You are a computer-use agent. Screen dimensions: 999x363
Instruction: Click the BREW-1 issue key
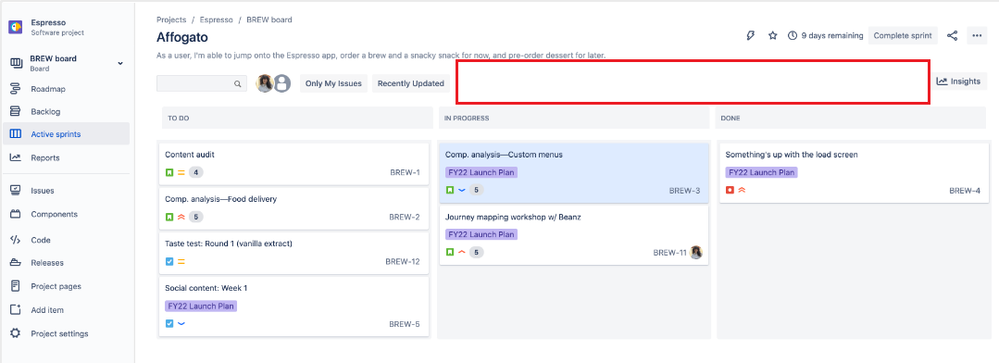(405, 173)
